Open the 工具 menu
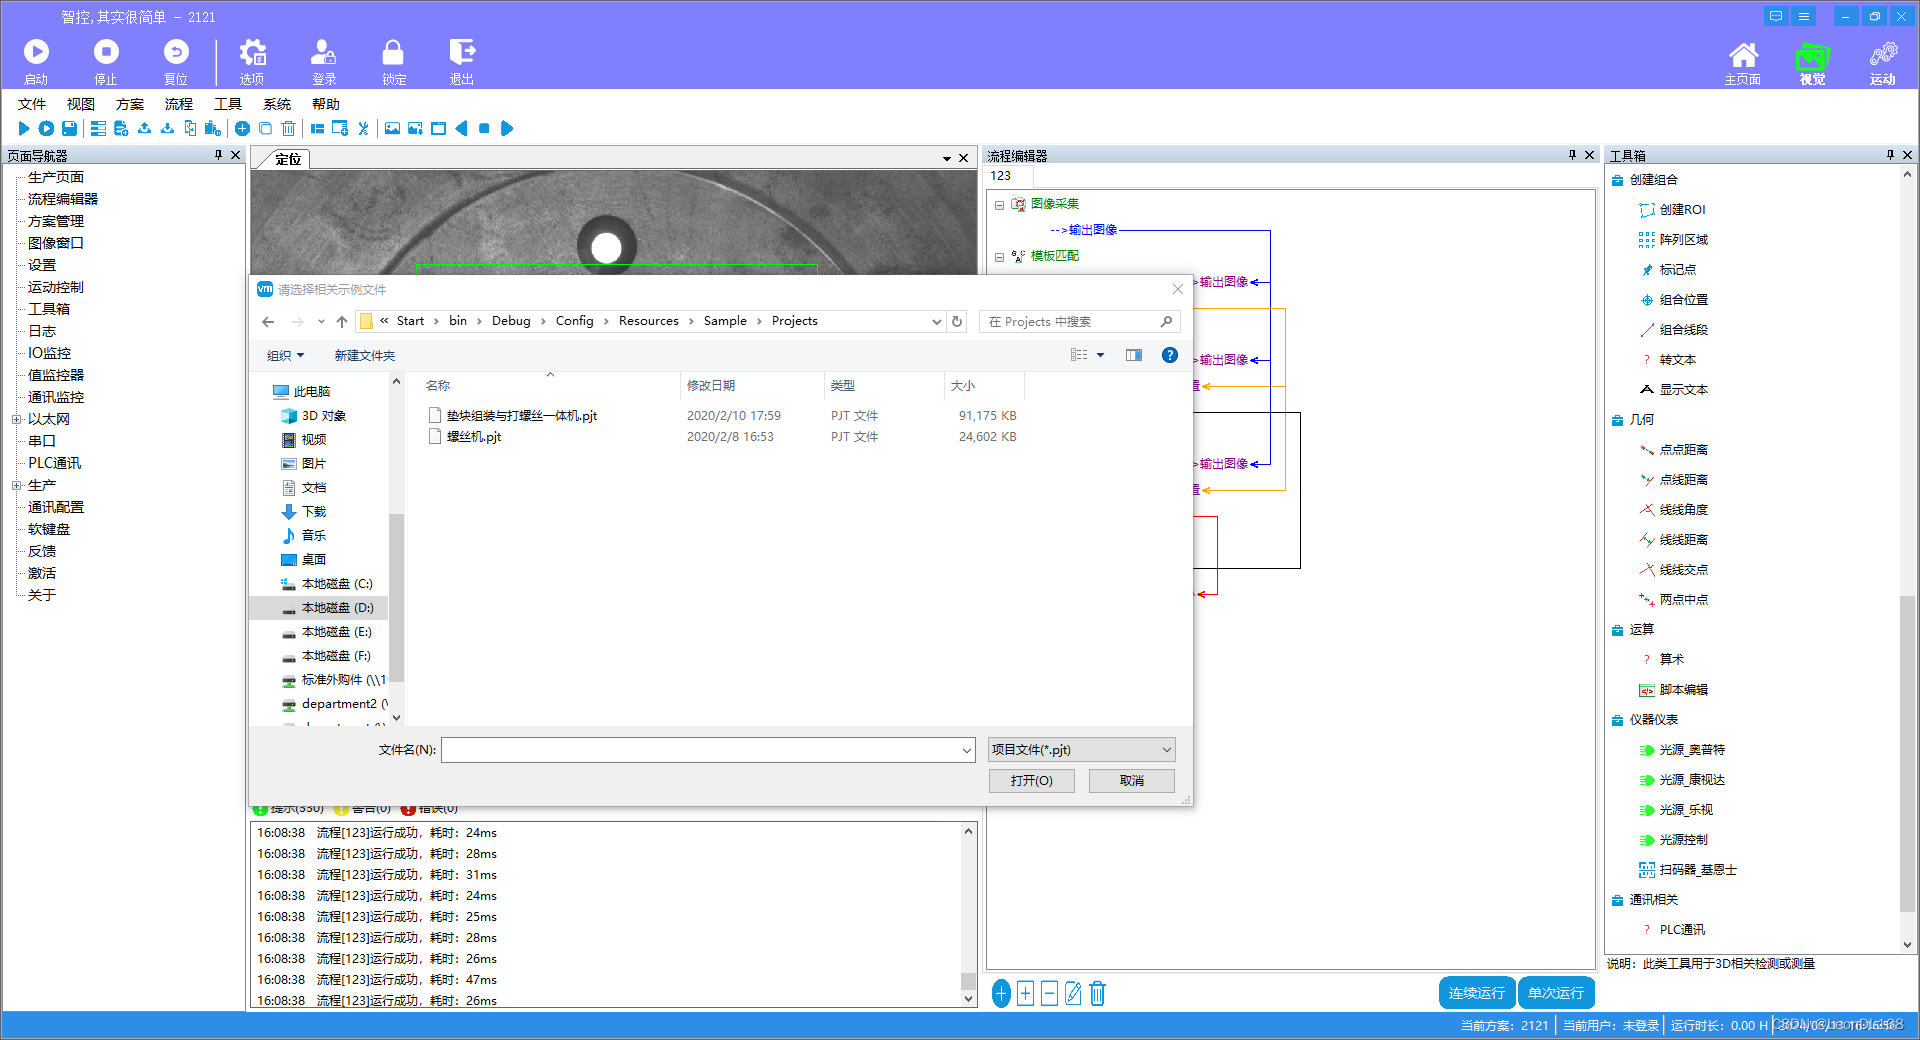The width and height of the screenshot is (1920, 1040). click(227, 103)
